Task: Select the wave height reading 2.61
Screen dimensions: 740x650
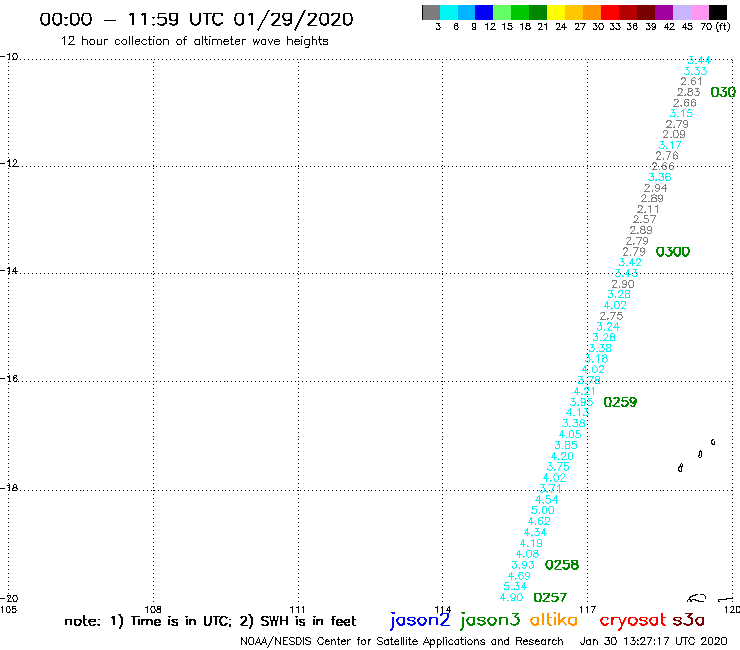Action: pyautogui.click(x=691, y=82)
